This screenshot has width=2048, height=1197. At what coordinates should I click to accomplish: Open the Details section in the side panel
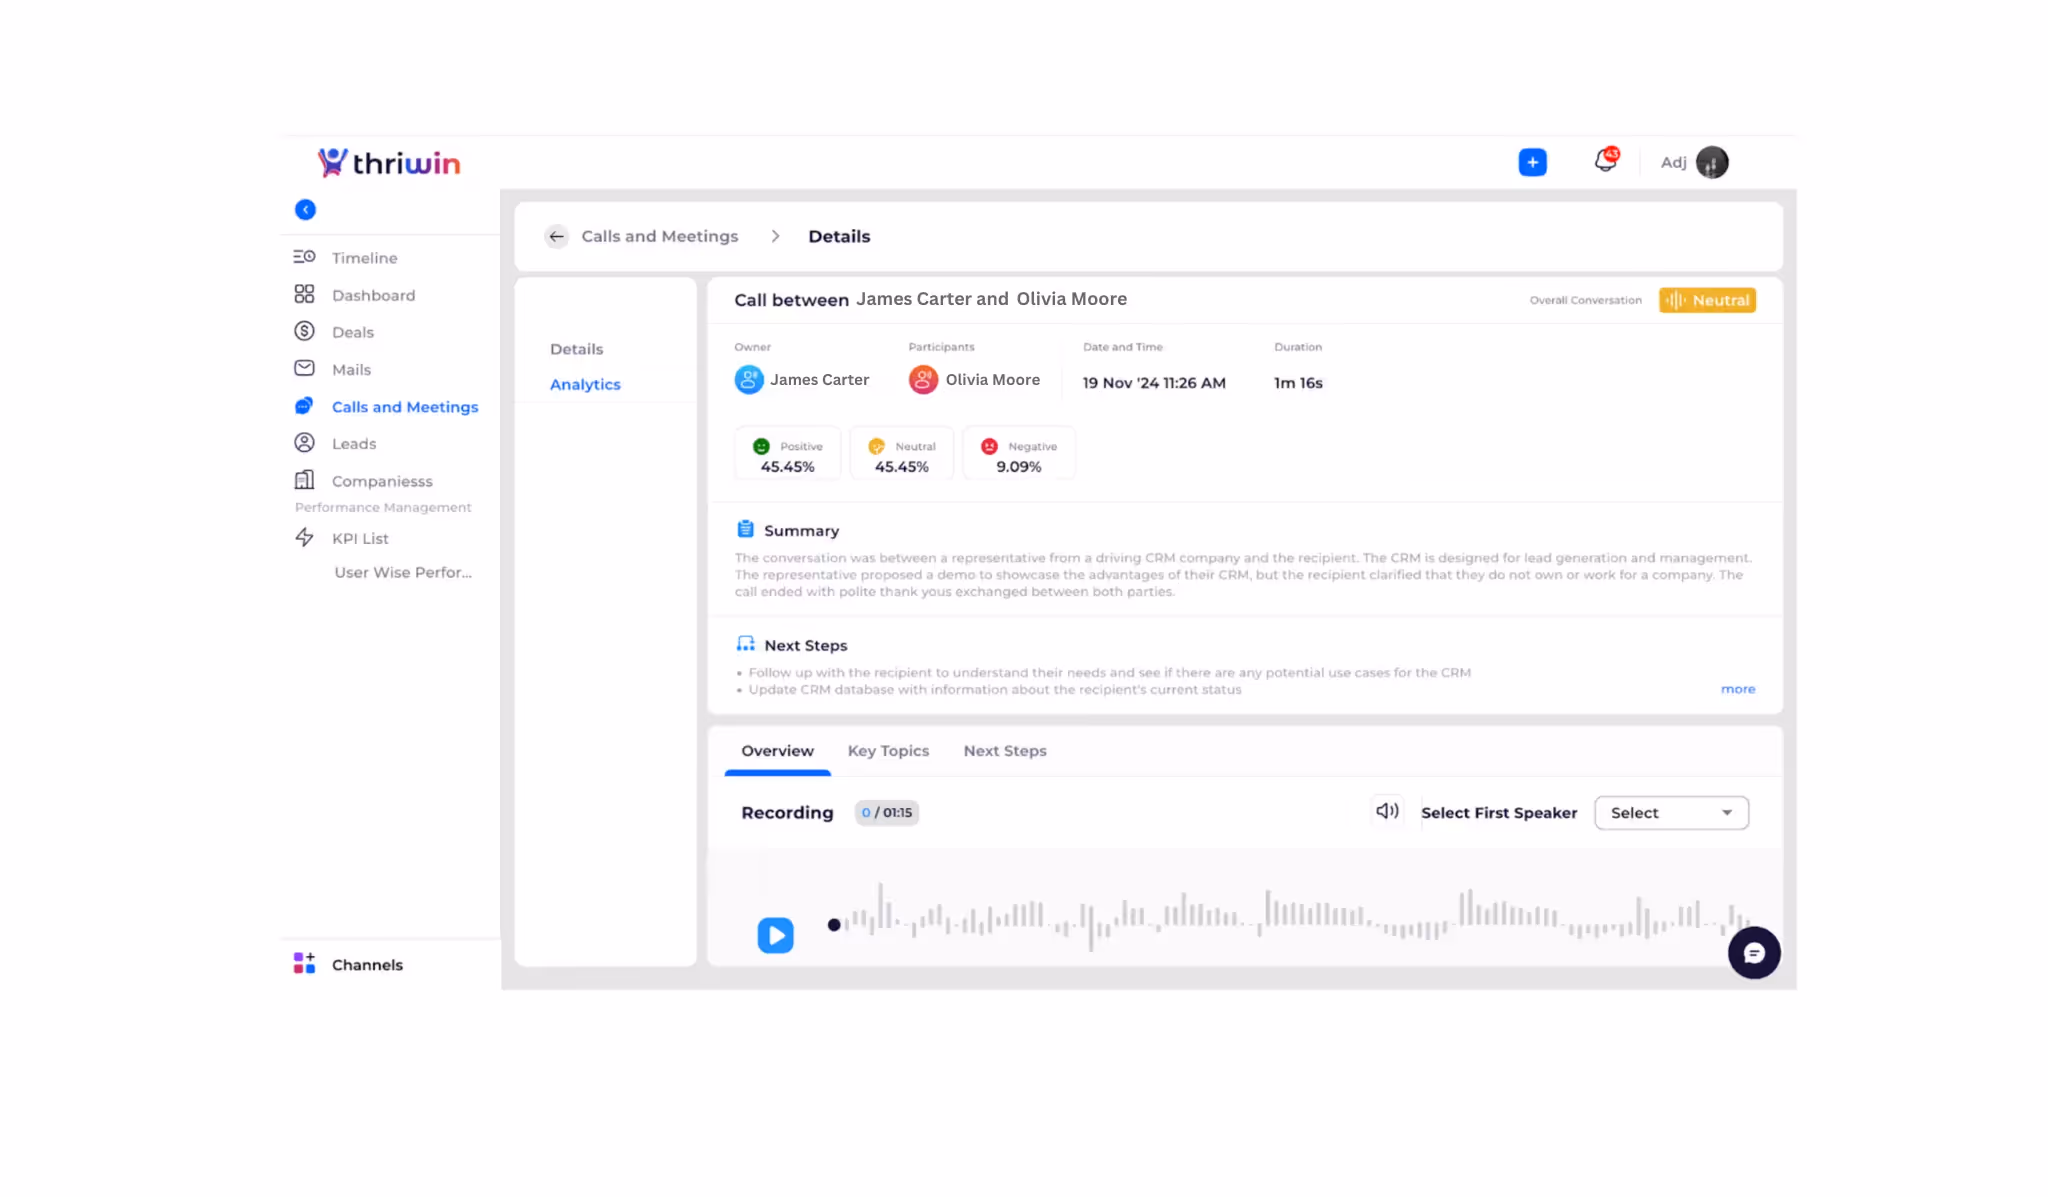[576, 349]
